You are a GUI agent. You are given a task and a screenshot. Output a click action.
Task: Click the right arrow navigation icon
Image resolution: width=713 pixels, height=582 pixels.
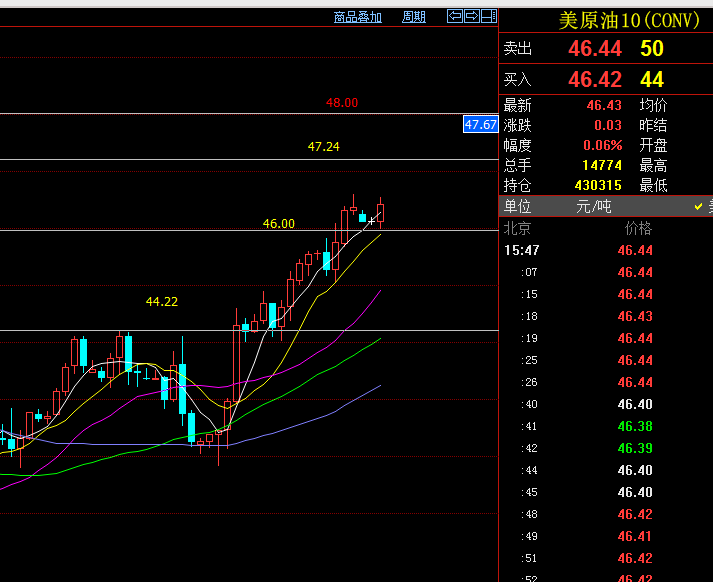471,16
